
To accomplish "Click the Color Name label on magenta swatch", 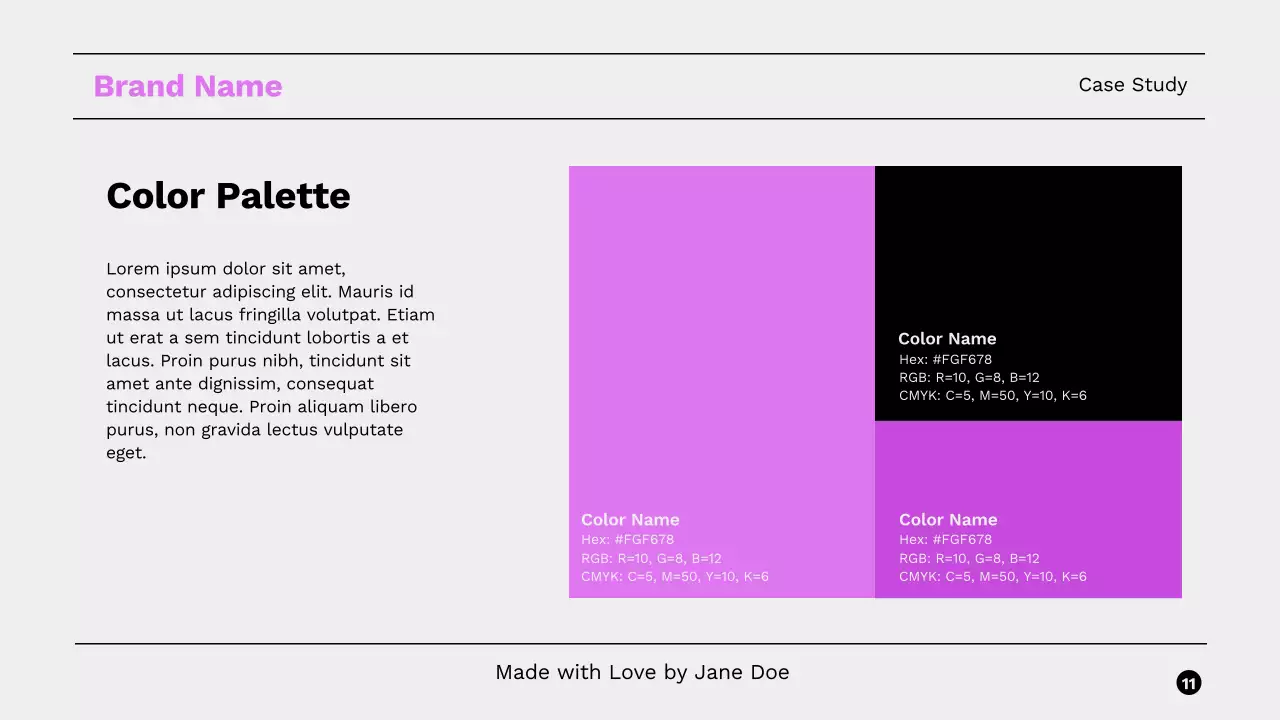I will point(948,520).
